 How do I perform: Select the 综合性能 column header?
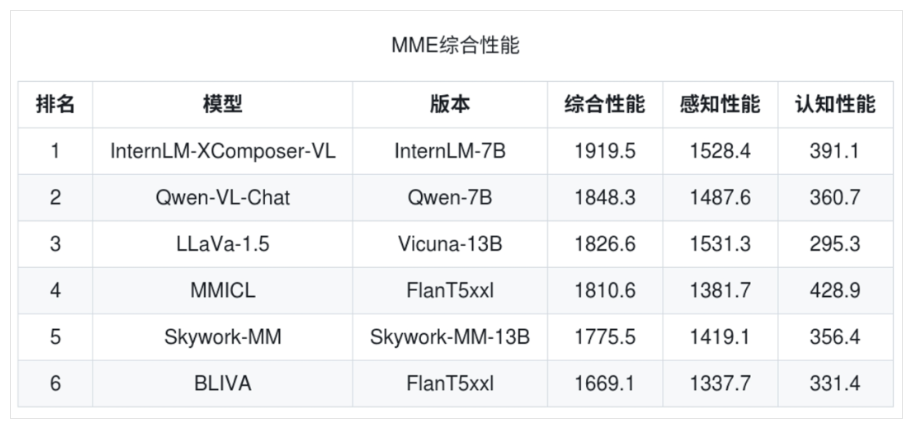[x=605, y=104]
